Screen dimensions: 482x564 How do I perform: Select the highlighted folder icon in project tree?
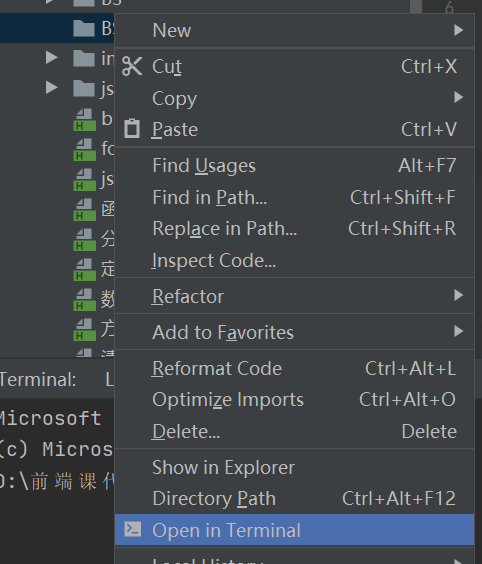point(84,28)
